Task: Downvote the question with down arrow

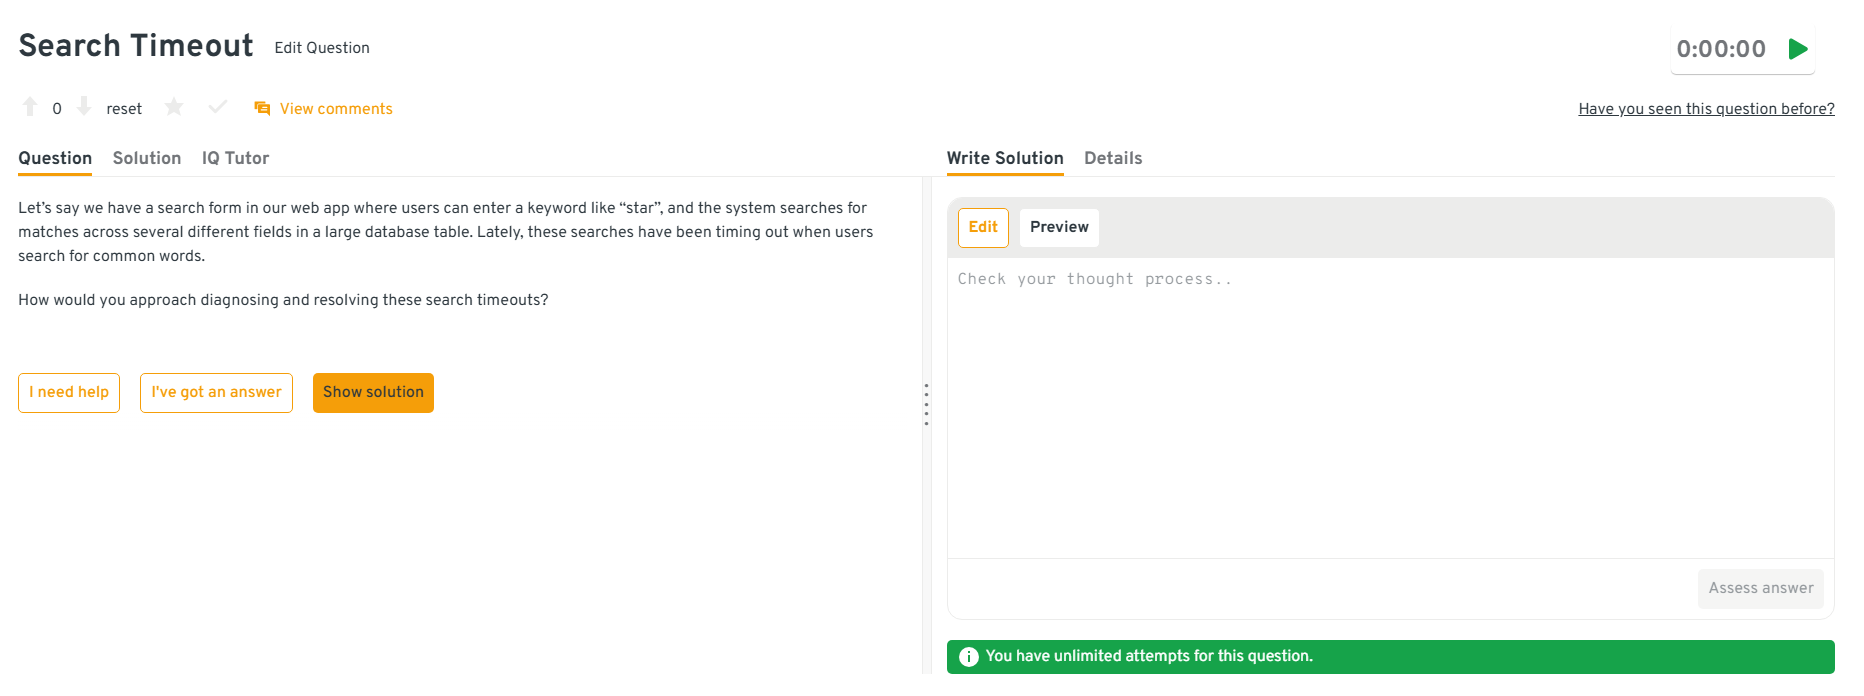Action: 84,107
